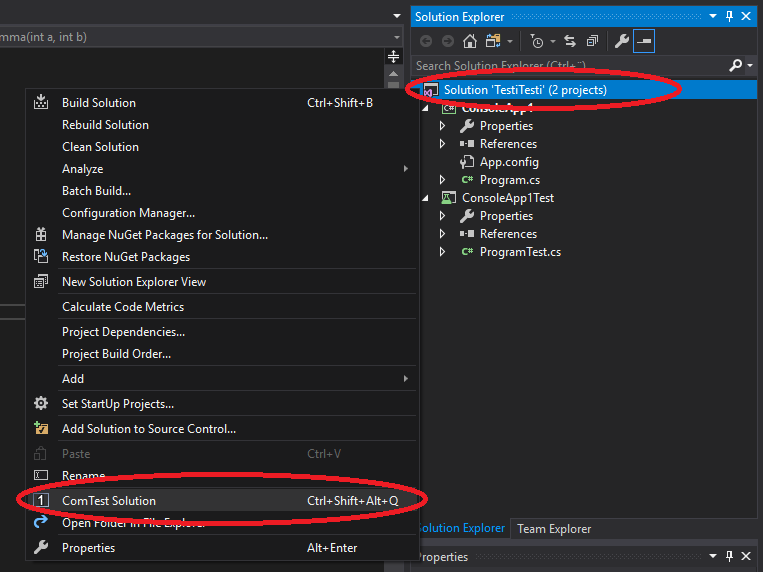Switch to Team Explorer tab

tap(554, 529)
